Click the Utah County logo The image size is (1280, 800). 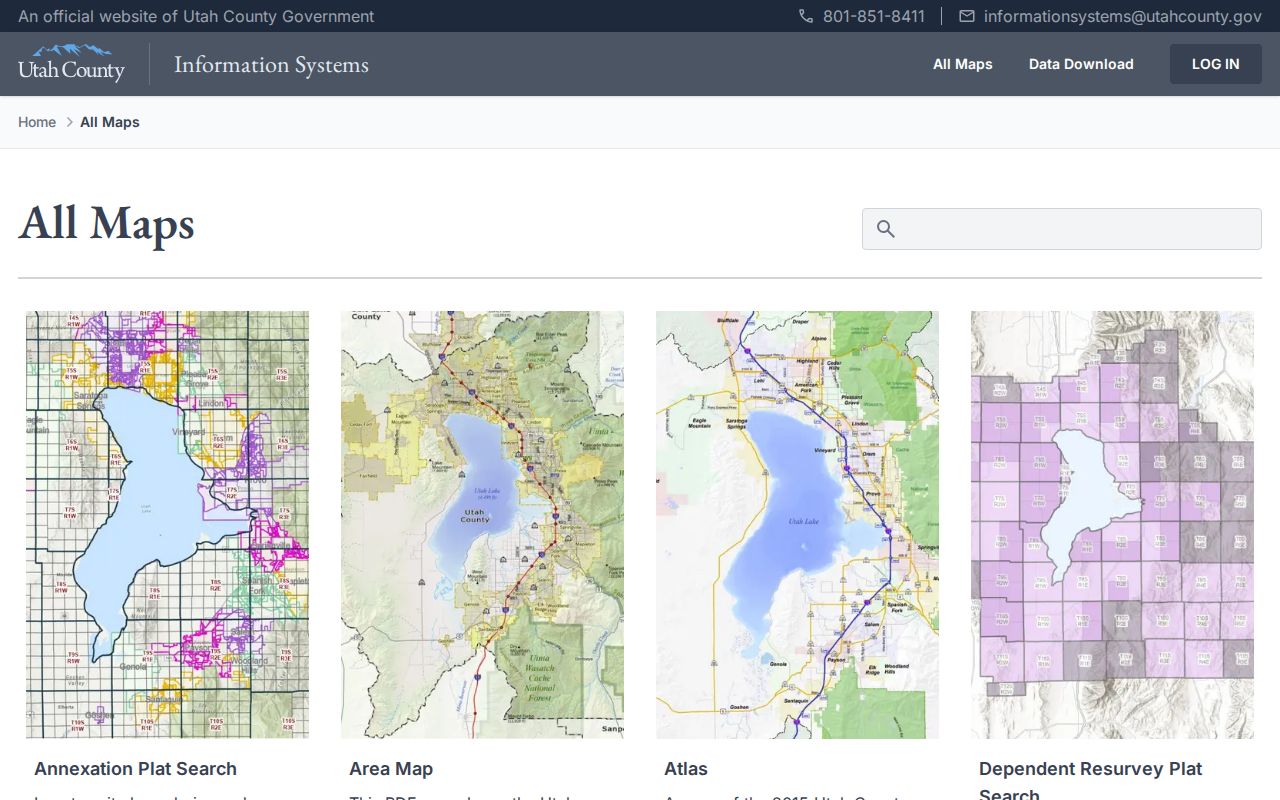72,63
